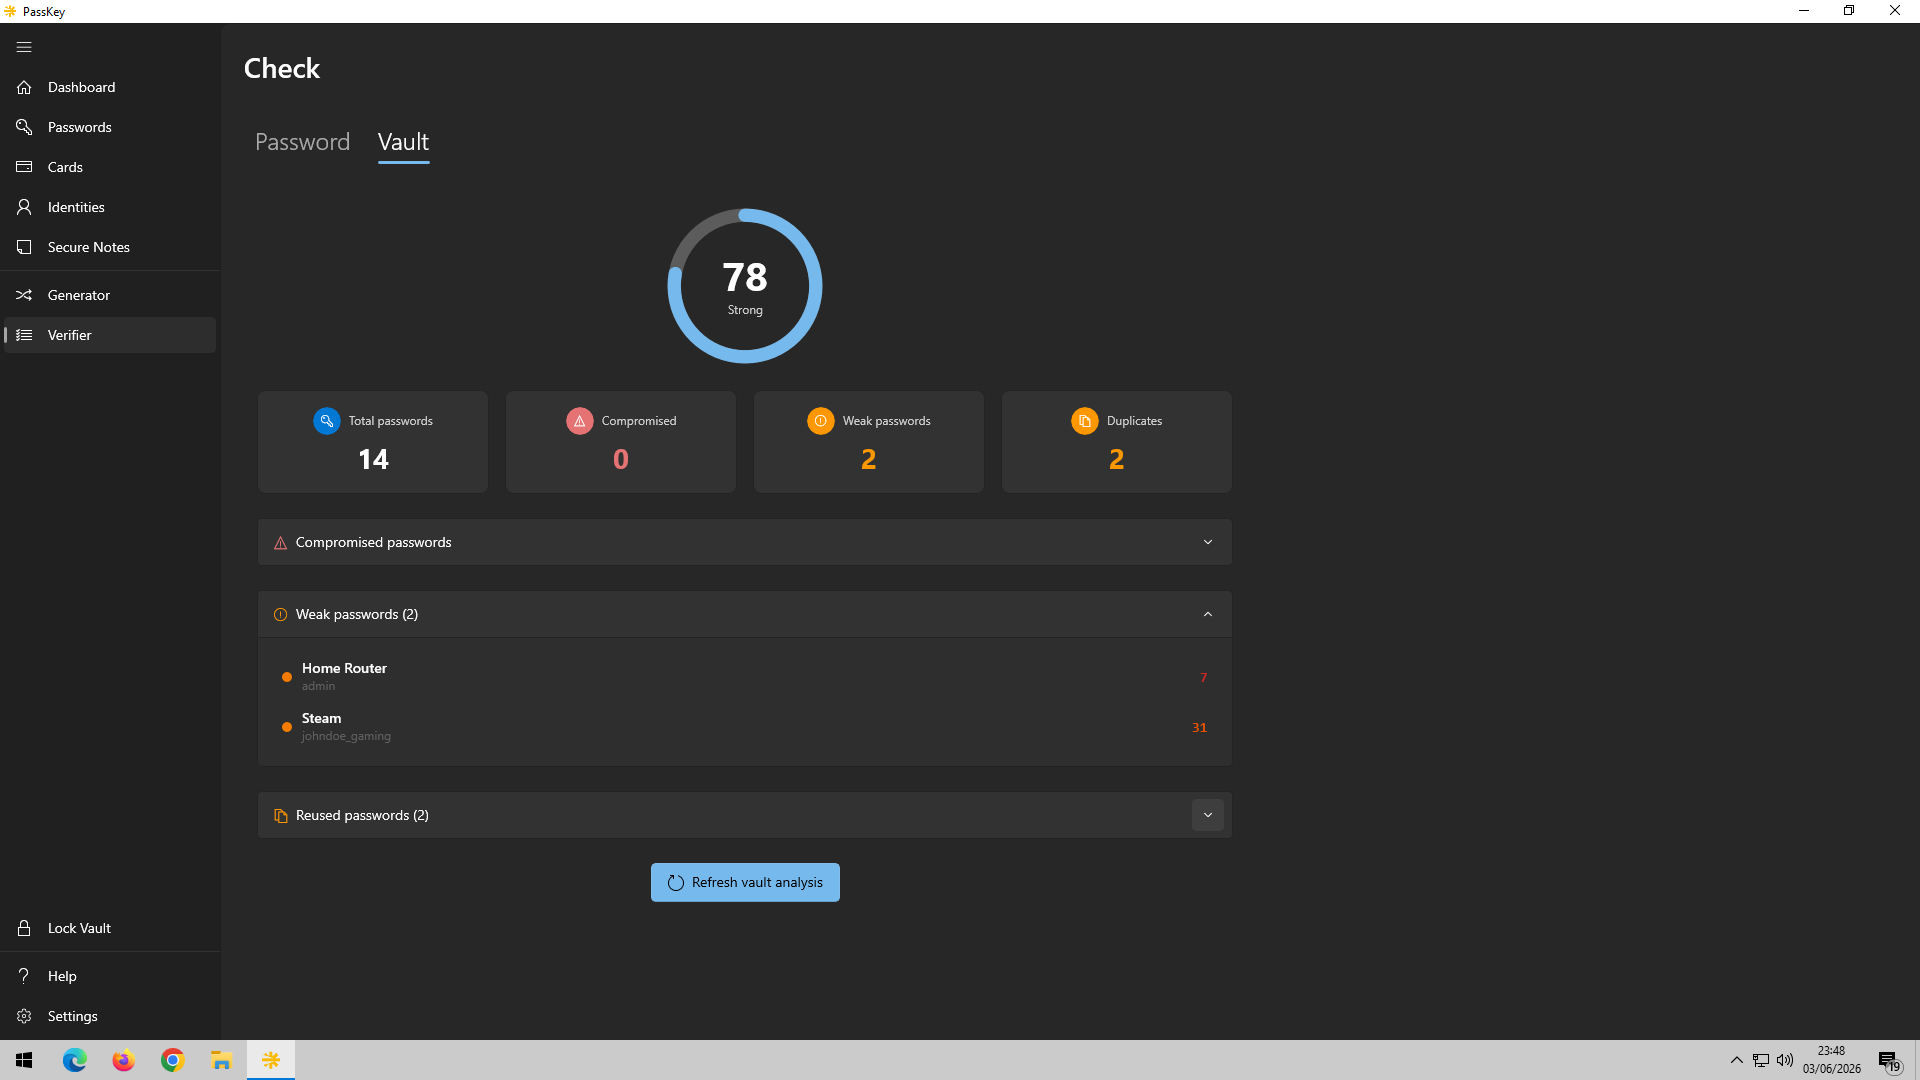This screenshot has height=1080, width=1920.
Task: Open File Explorer from the taskbar
Action: (221, 1060)
